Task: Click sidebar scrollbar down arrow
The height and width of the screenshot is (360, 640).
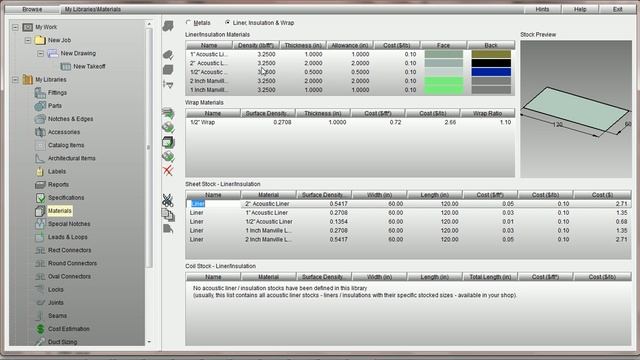Action: coord(149,342)
